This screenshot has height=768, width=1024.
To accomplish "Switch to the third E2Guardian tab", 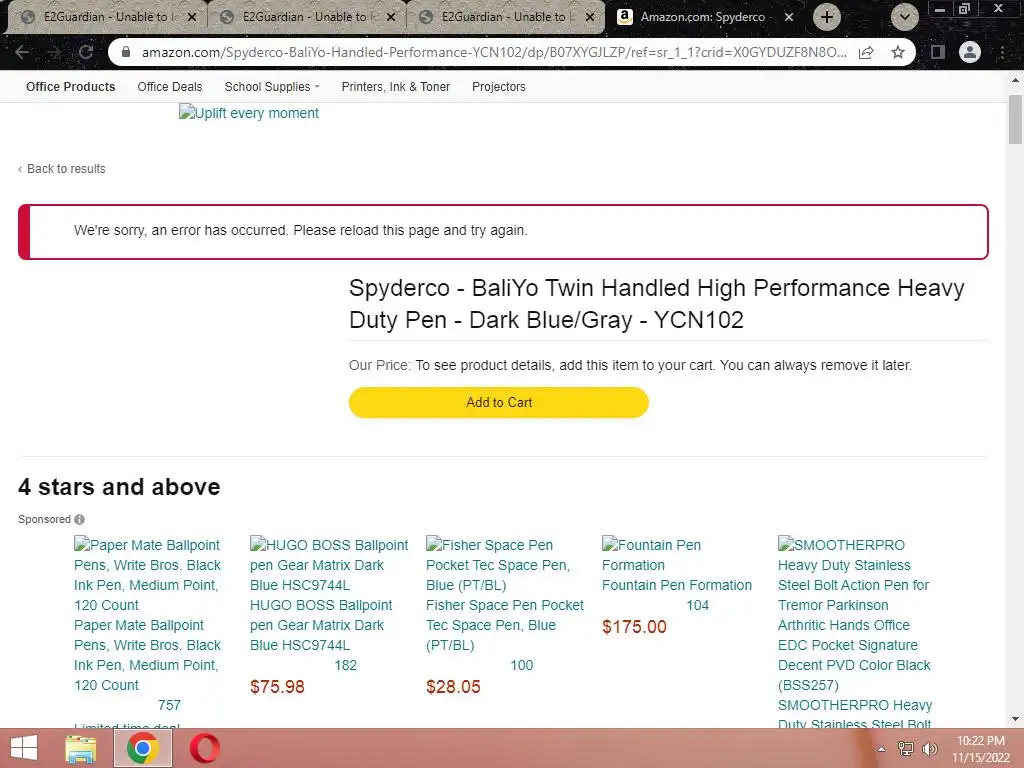I will 505,17.
